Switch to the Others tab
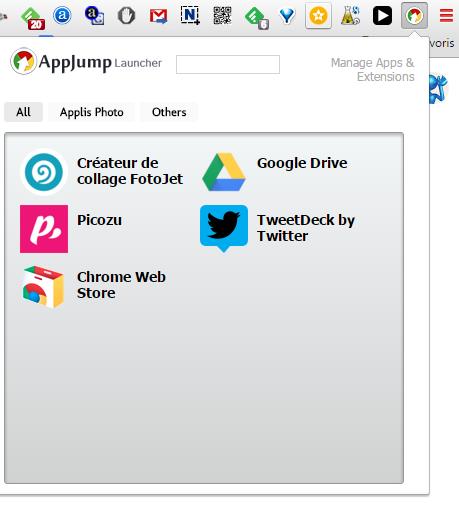Screen dimensions: 459x505 (x=169, y=112)
